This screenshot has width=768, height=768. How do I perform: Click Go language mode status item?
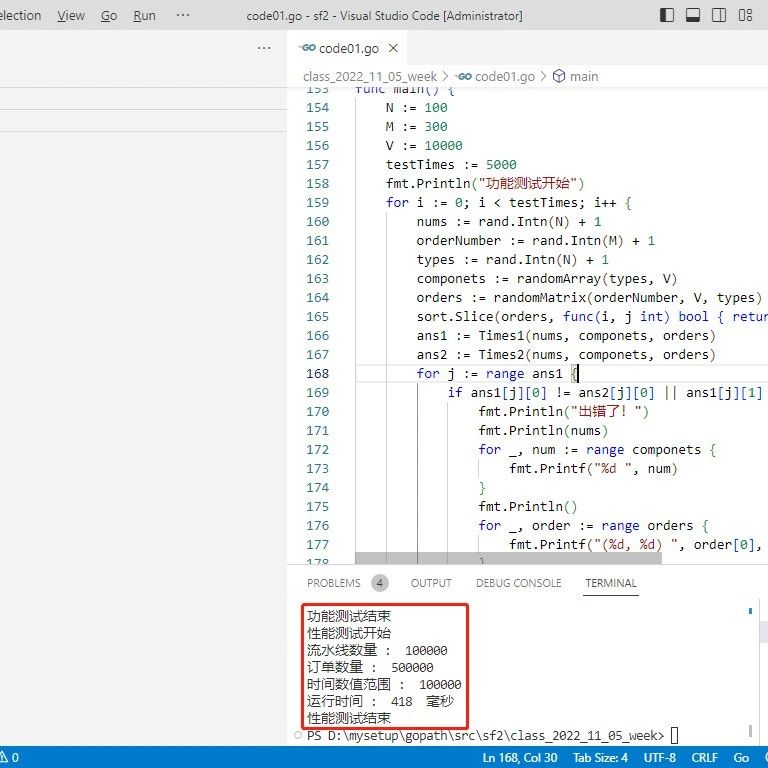click(741, 758)
